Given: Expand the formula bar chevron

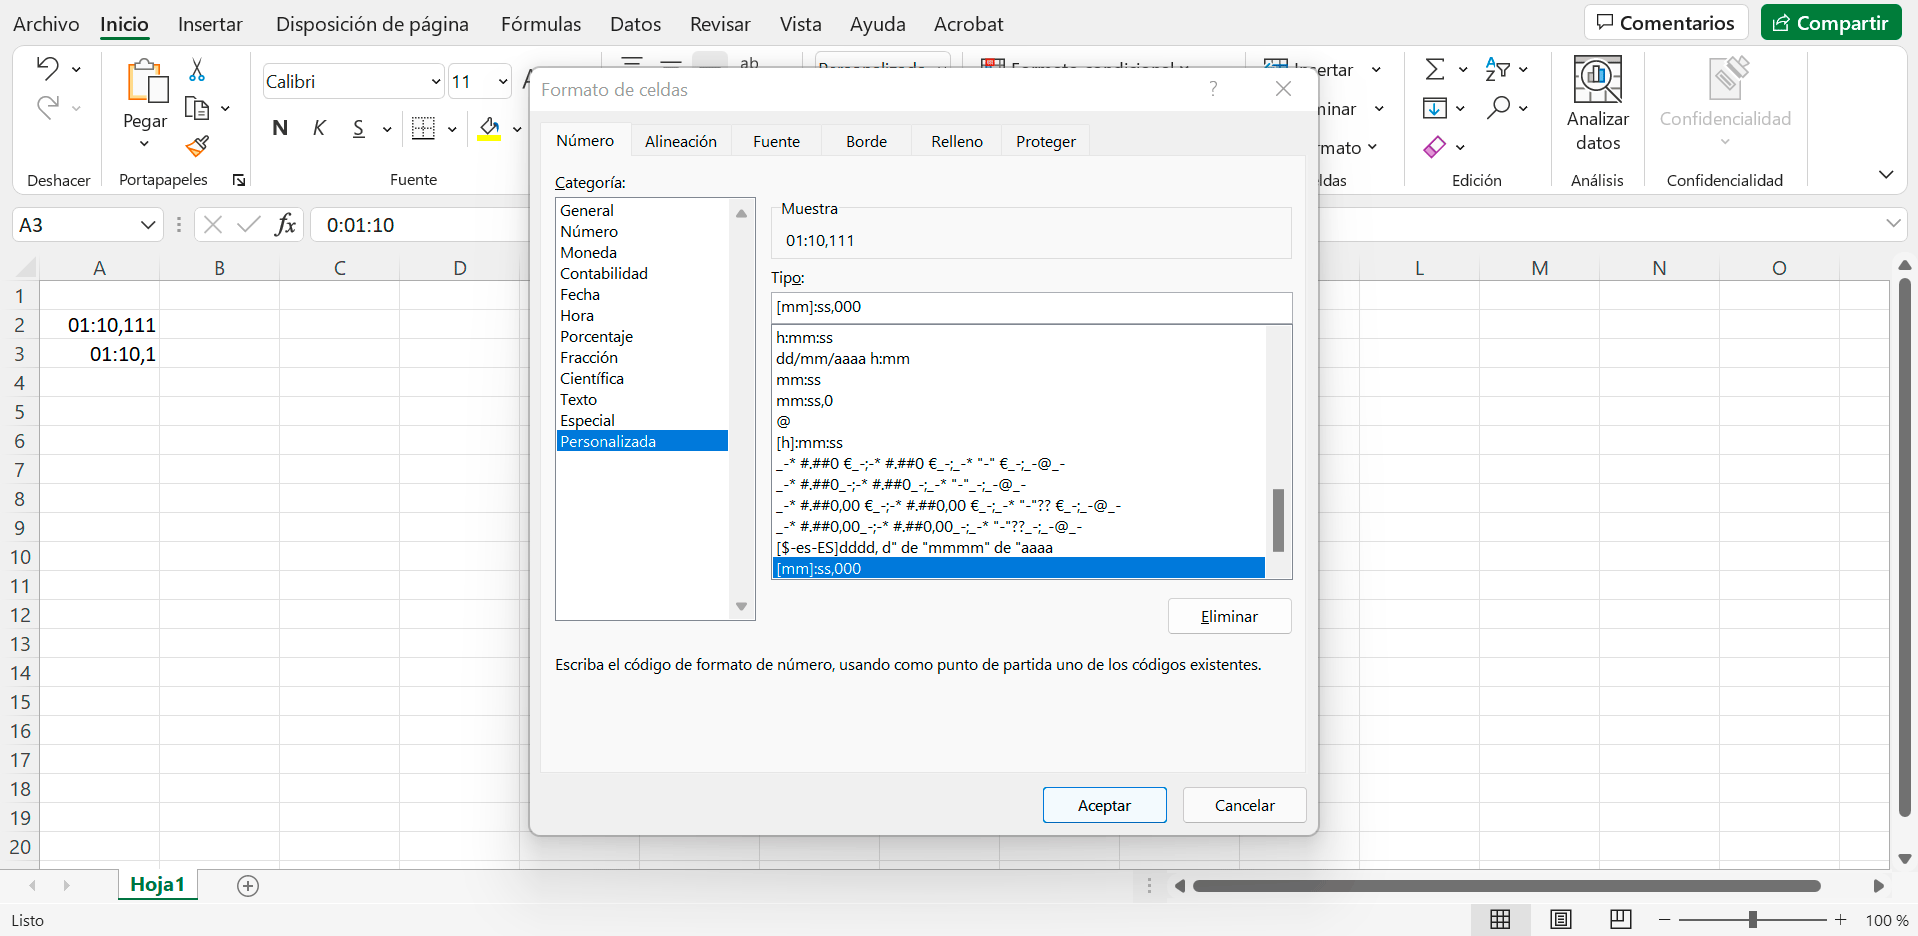Looking at the screenshot, I should point(1893,224).
